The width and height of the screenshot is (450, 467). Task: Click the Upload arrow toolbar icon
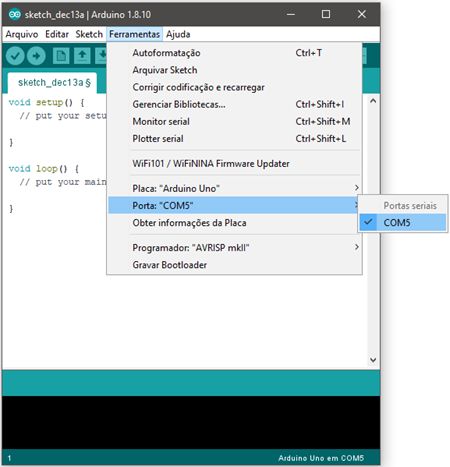coord(36,56)
